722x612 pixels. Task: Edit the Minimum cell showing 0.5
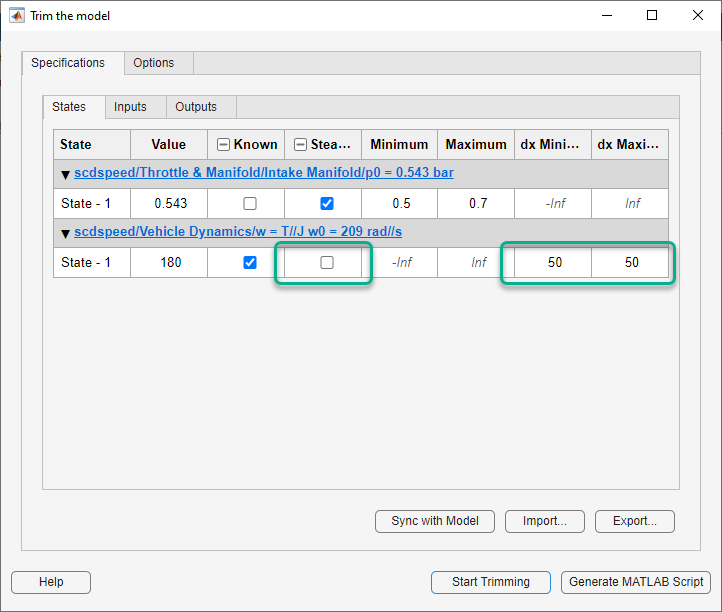pyautogui.click(x=400, y=204)
